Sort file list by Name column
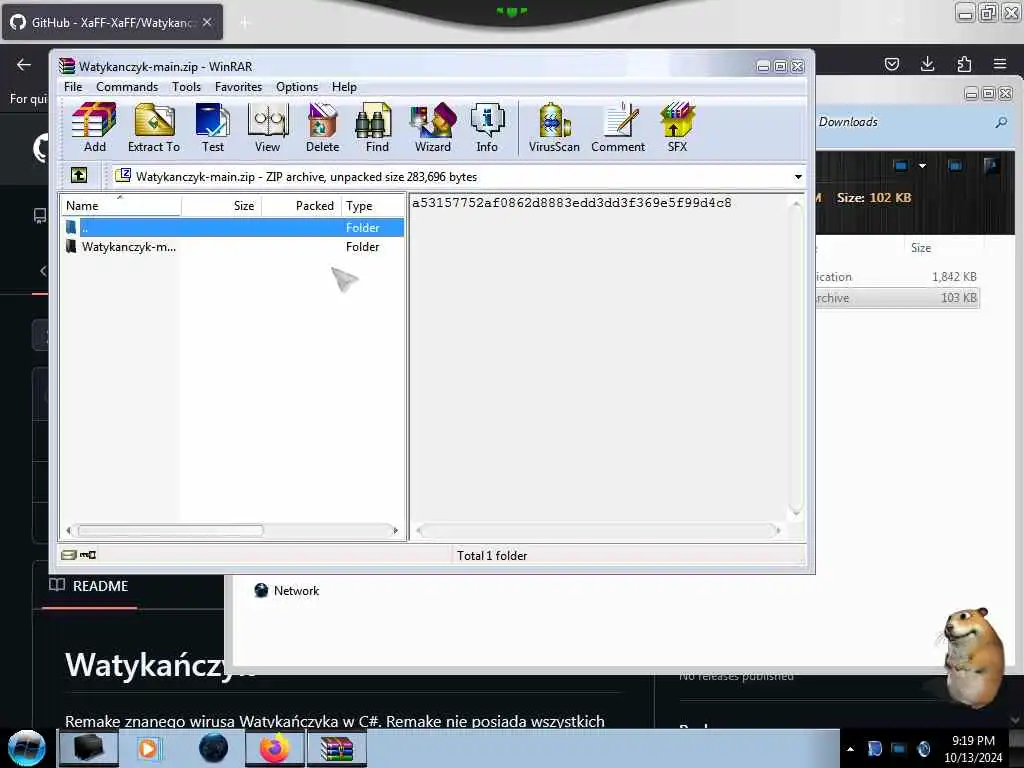Screen dimensions: 1024x768 121,206
